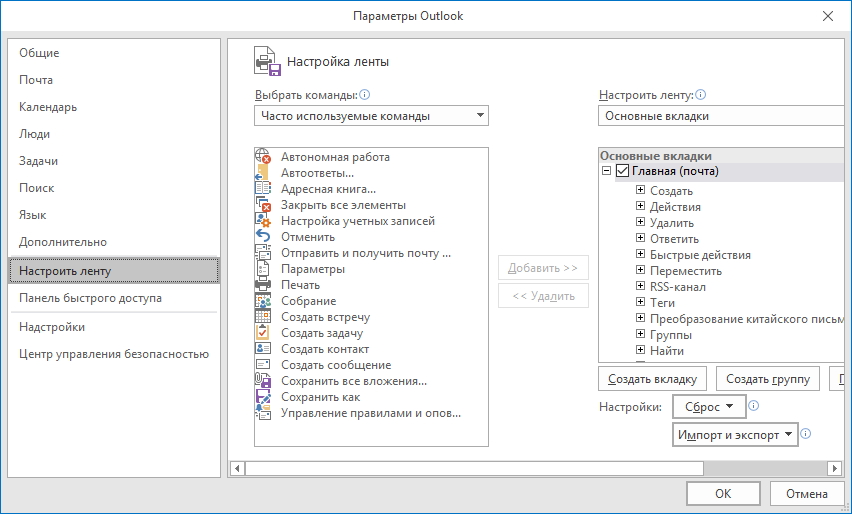Expand the Теги group
The height and width of the screenshot is (514, 852).
(641, 302)
